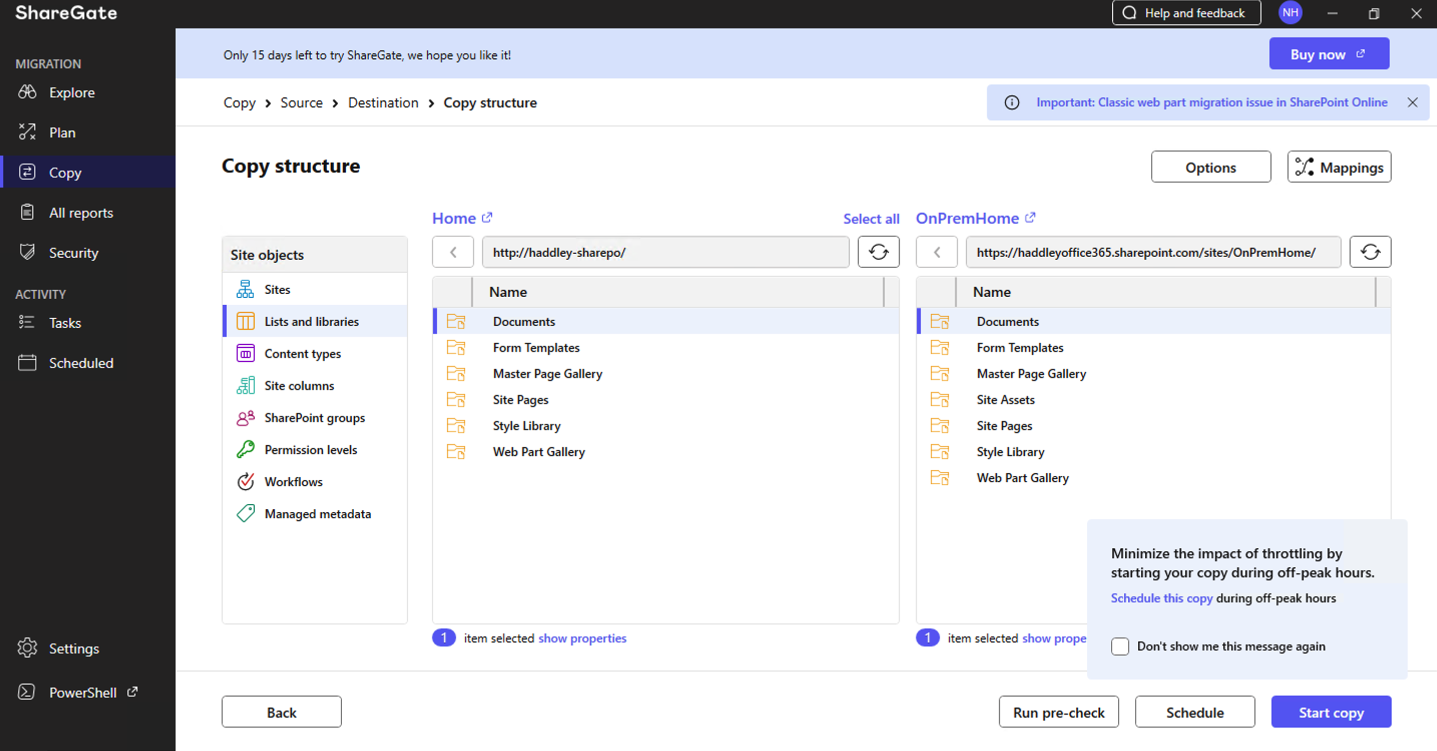Select Sites in Site objects
Image resolution: width=1437 pixels, height=751 pixels.
pos(315,289)
